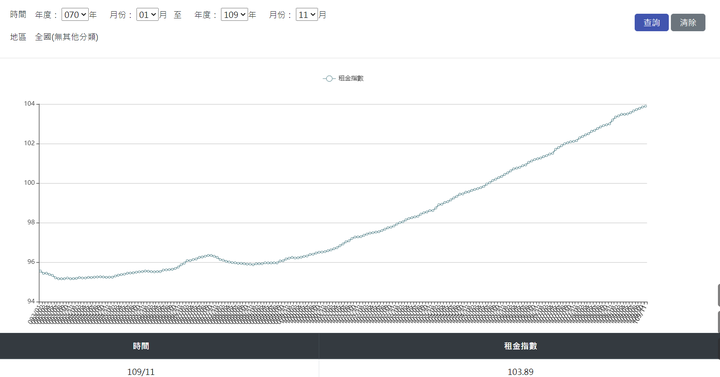
Task: Open the start month dropdown showing 01
Action: (x=147, y=15)
